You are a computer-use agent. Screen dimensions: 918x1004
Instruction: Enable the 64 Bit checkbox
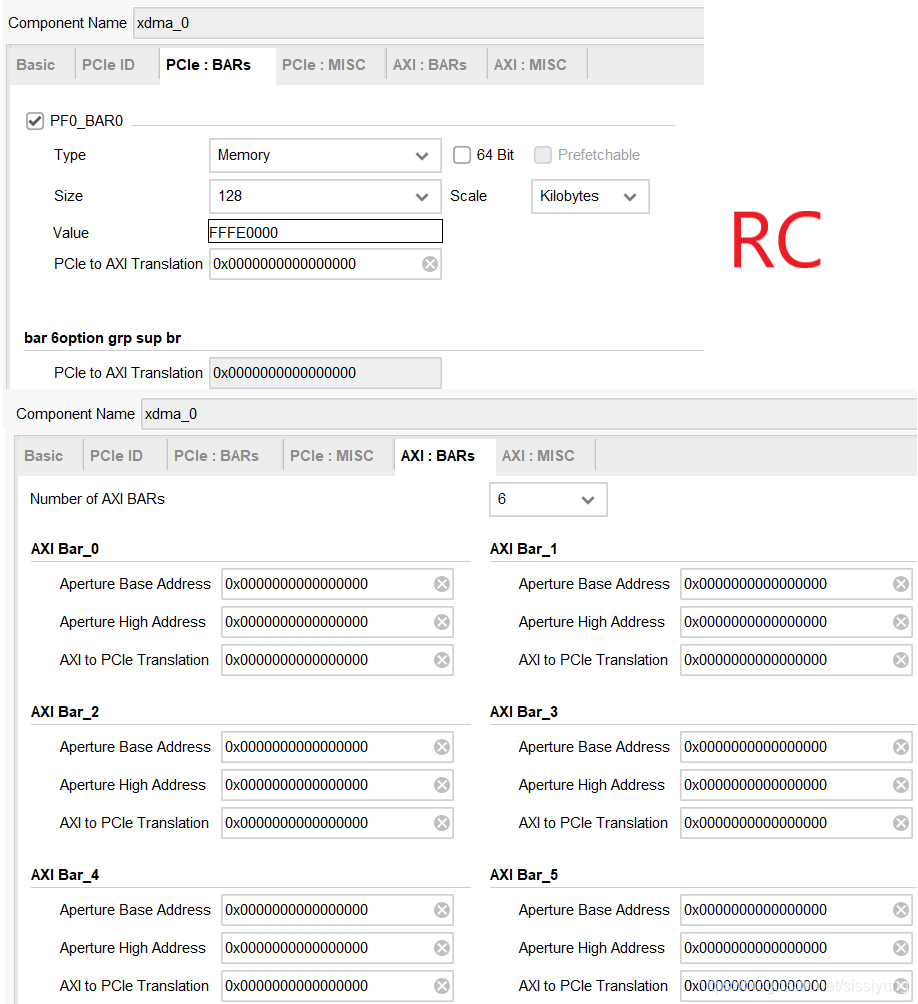coord(462,155)
